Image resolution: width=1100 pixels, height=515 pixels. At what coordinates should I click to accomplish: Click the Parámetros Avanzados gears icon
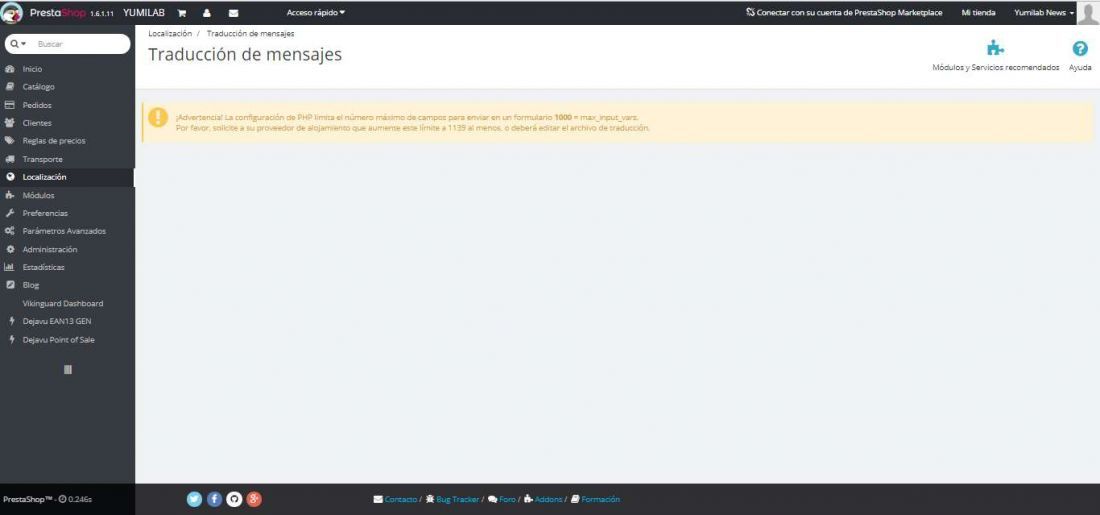pos(10,231)
